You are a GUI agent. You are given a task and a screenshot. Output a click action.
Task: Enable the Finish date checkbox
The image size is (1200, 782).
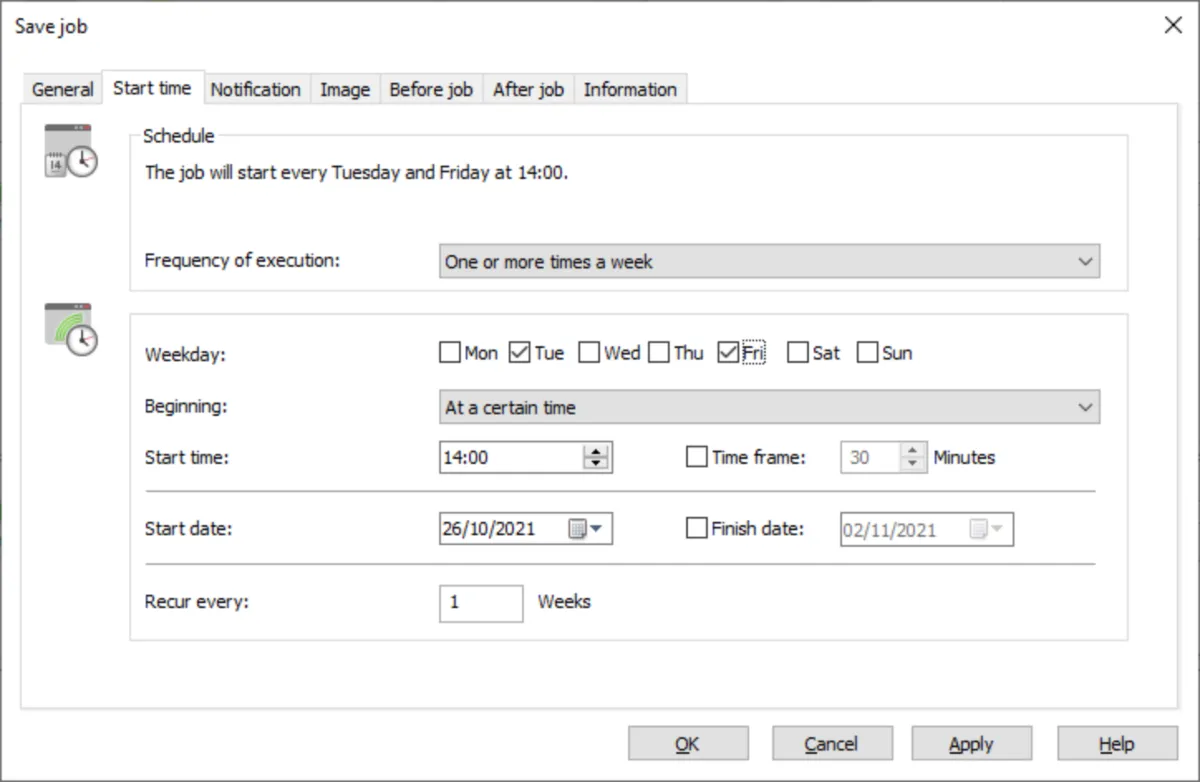697,529
